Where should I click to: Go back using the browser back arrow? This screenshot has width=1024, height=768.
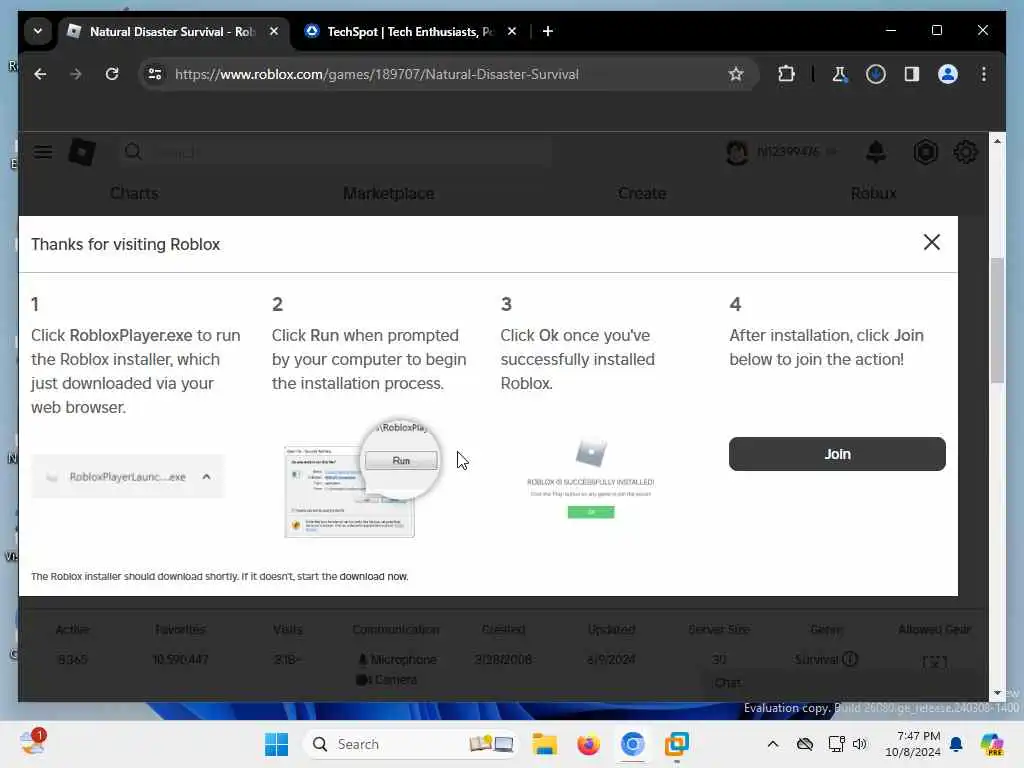point(40,74)
